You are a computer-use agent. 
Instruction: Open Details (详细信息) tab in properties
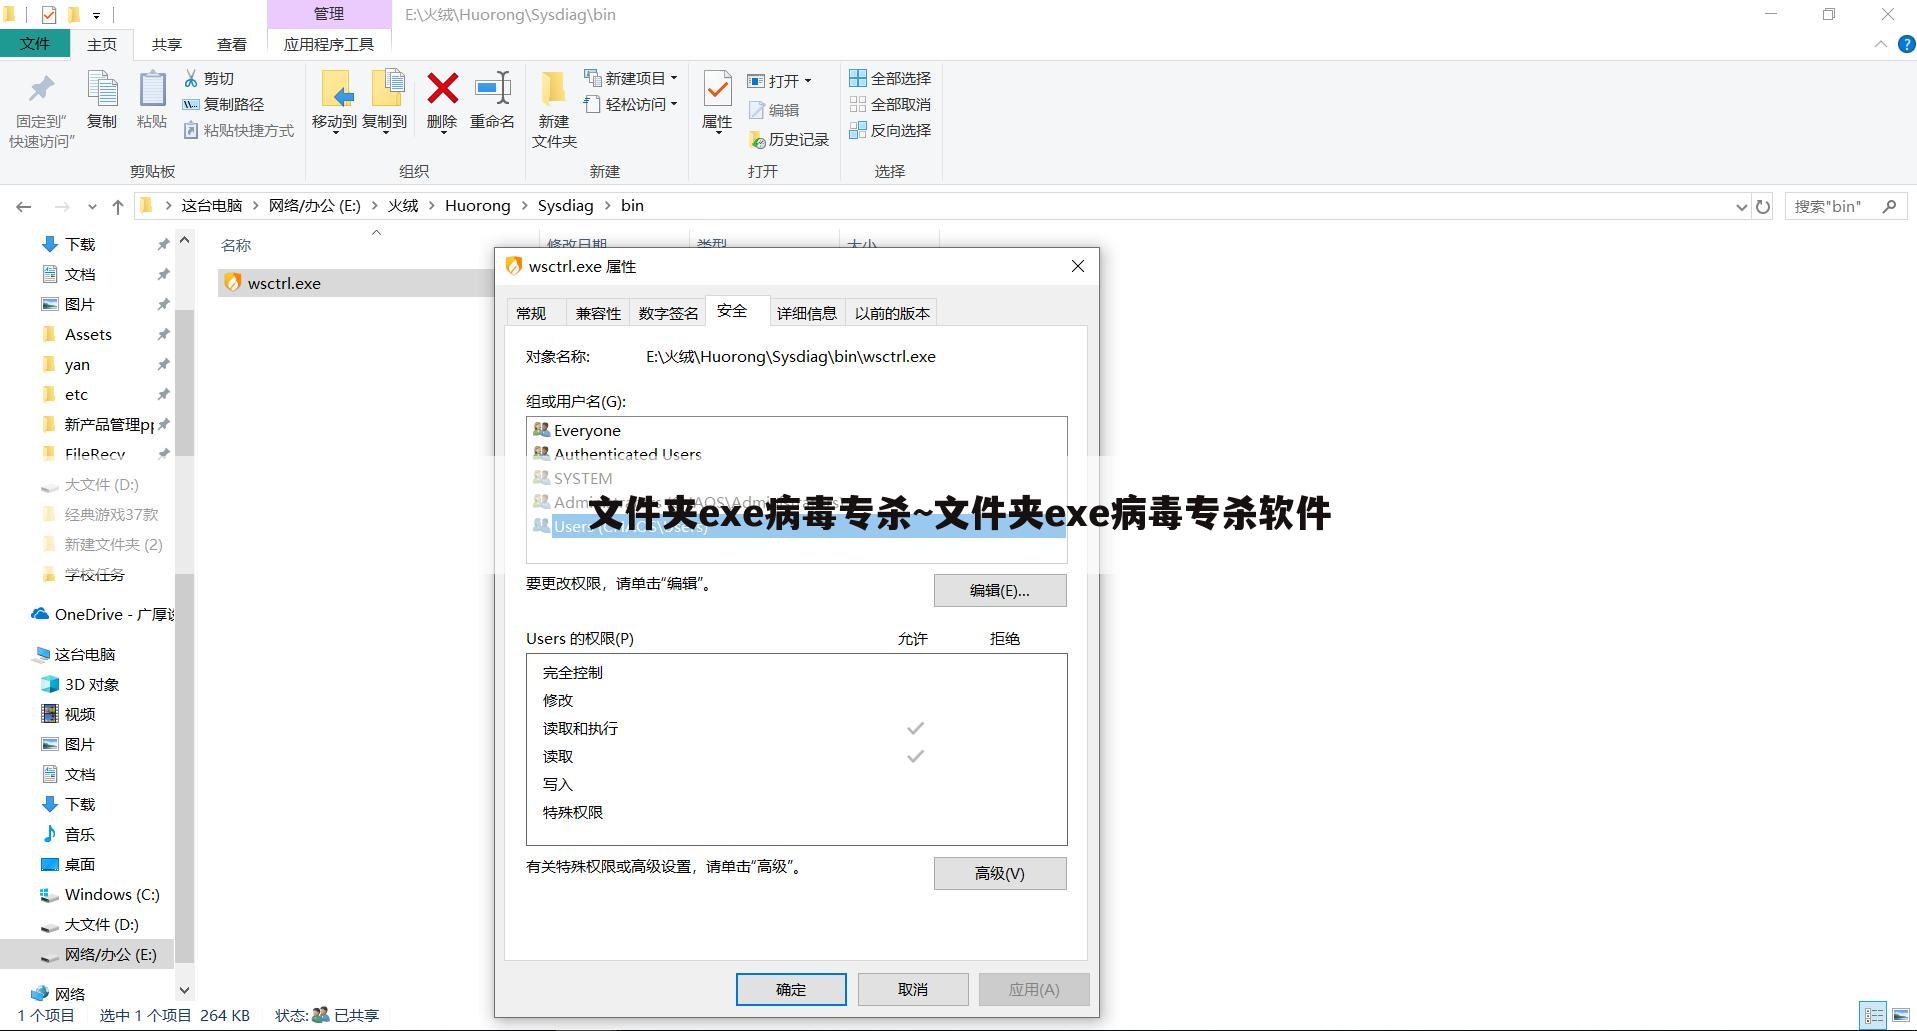807,313
